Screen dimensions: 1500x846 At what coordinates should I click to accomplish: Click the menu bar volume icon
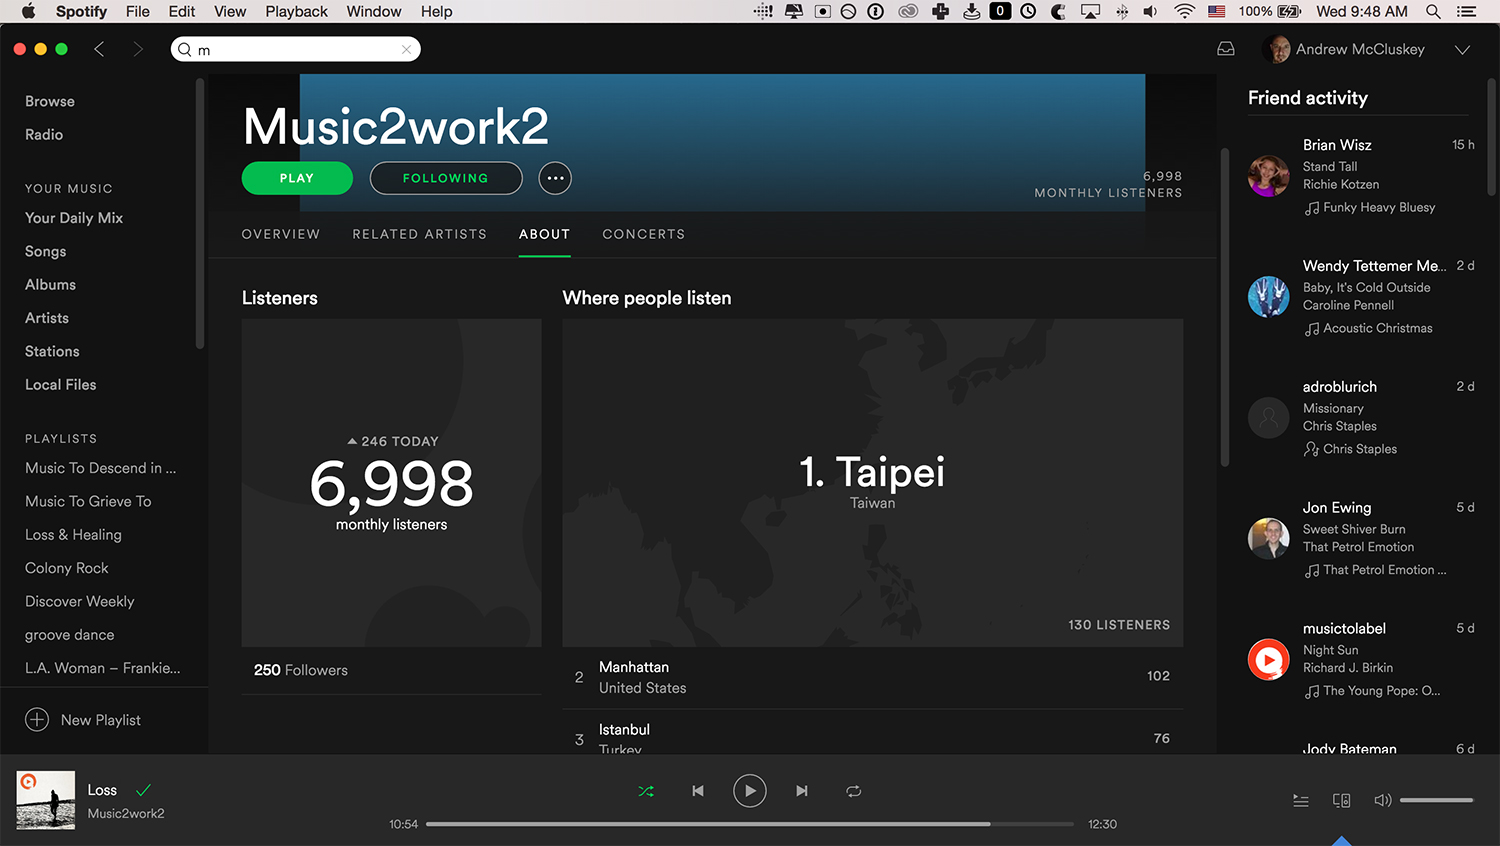coord(1151,11)
